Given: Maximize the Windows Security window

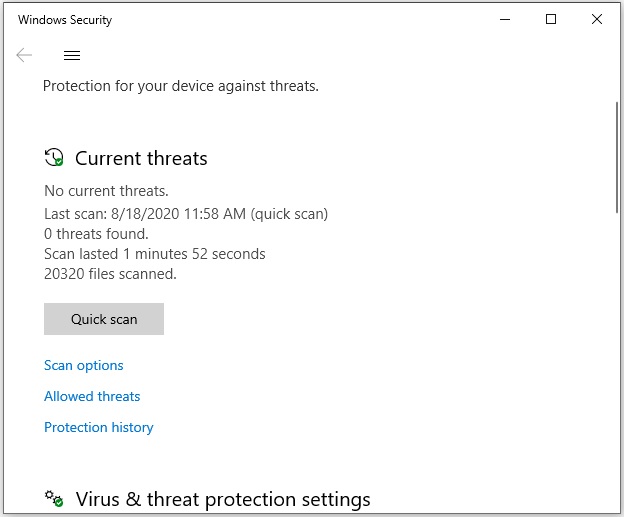Looking at the screenshot, I should 551,19.
